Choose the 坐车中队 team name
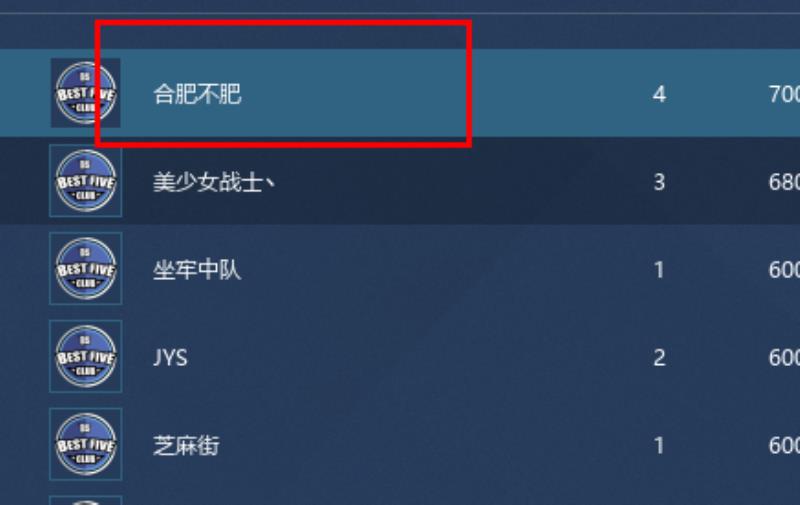Screen dimensions: 800x505 [x=197, y=269]
